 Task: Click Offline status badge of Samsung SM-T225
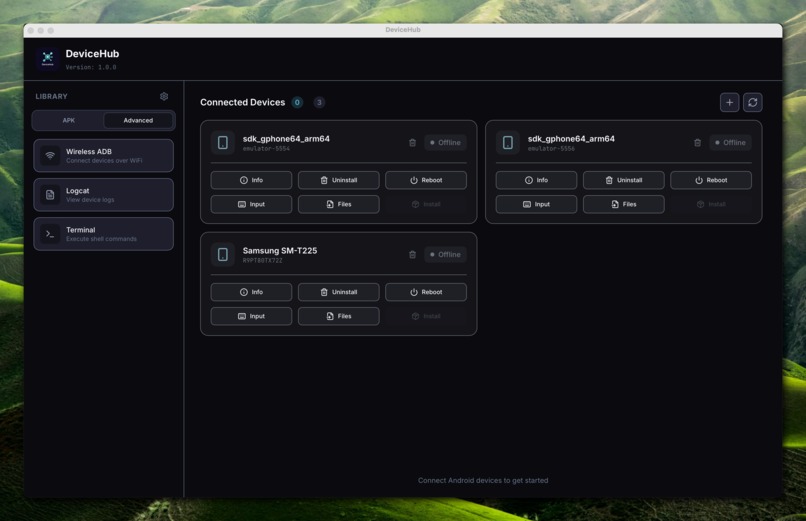point(445,255)
